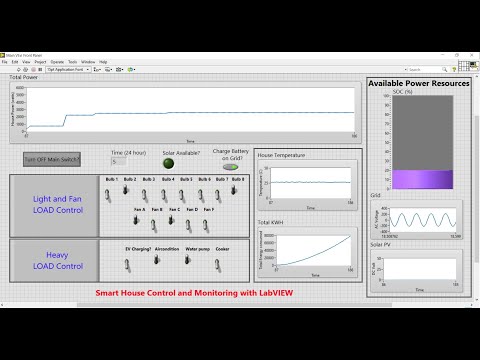Click the connector pane grid icon
Screen dimensions: 480x360
click(x=463, y=66)
